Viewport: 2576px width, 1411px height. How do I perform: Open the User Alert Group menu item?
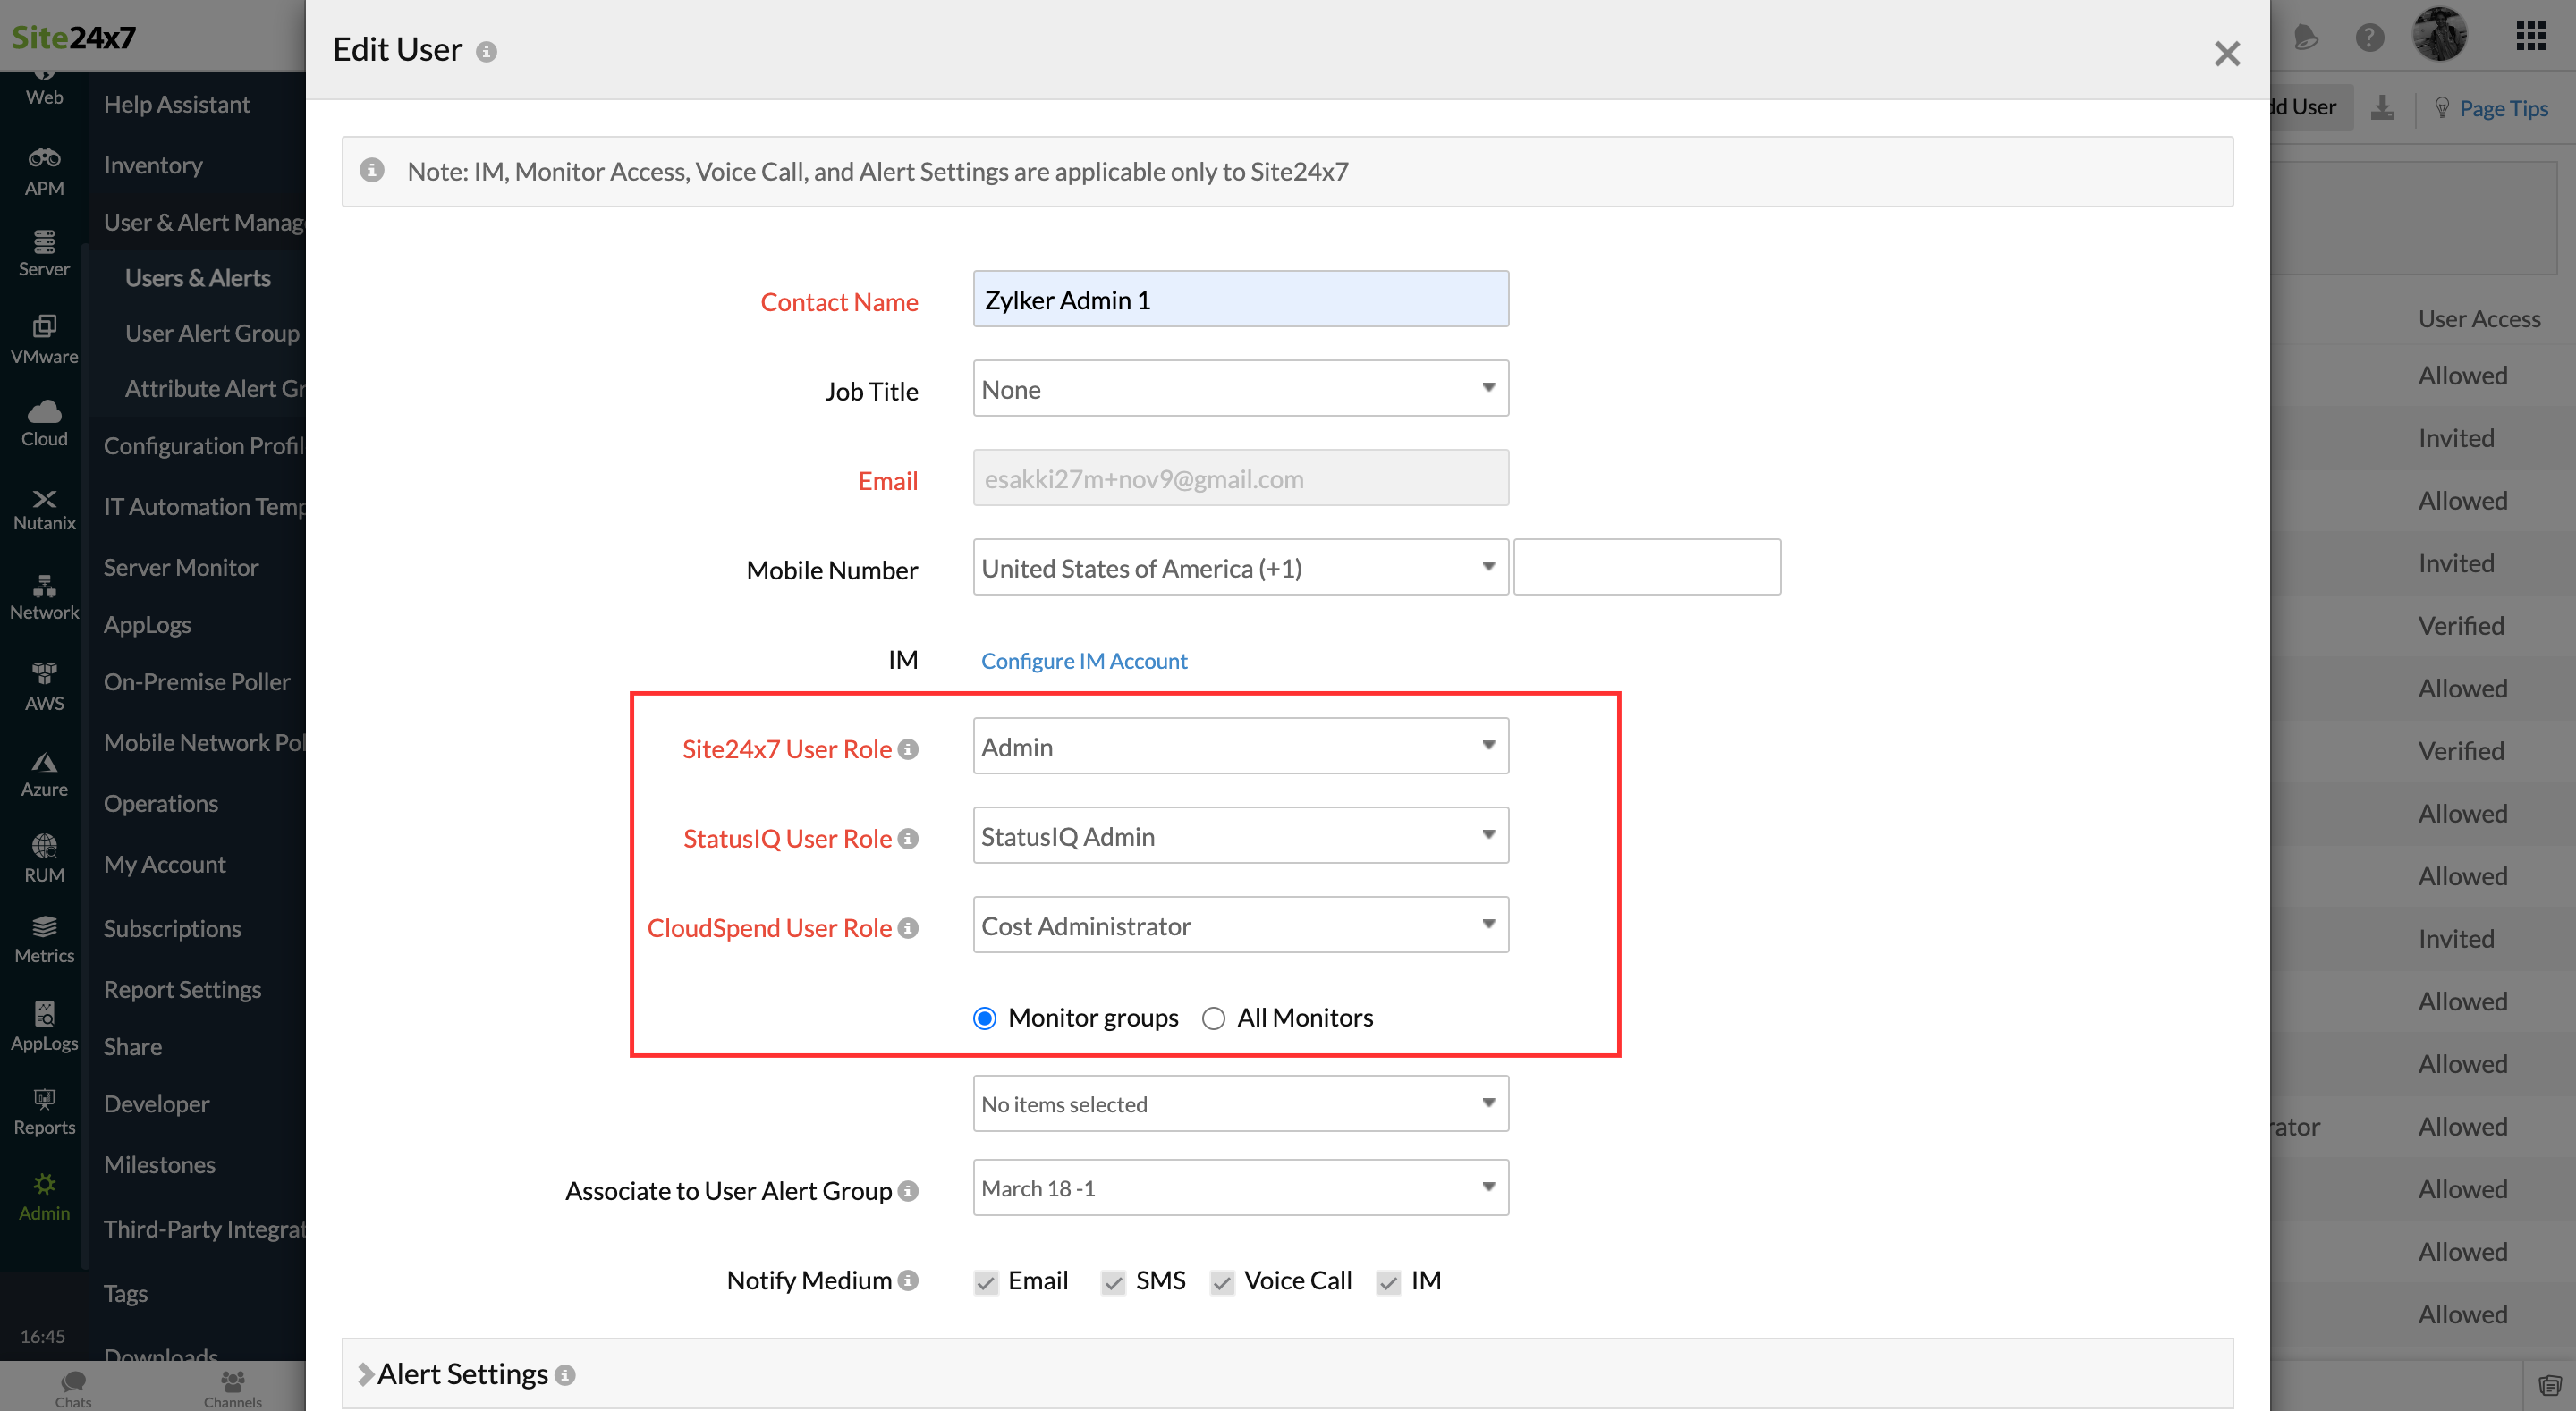[211, 333]
